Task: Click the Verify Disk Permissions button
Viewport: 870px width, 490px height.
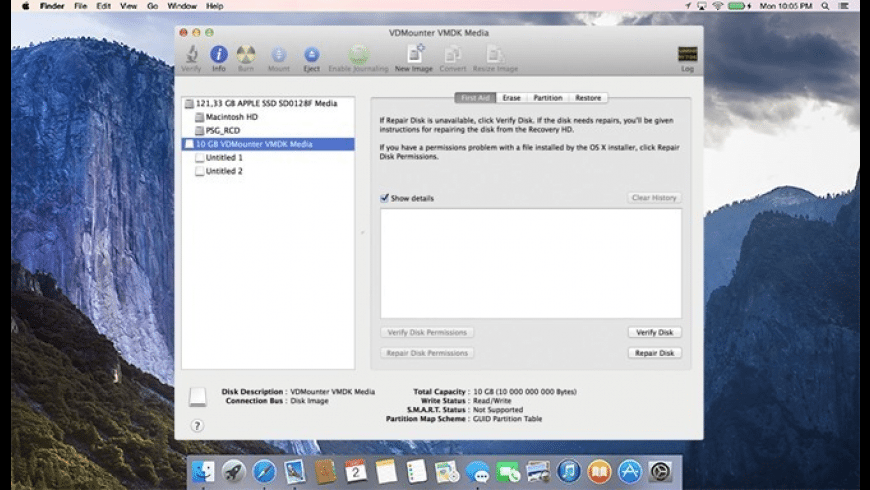Action: pyautogui.click(x=427, y=332)
